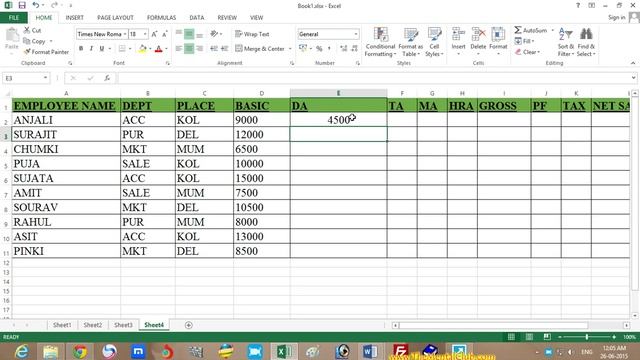Viewport: 640px width, 360px height.
Task: Click the Increase Font Size icon
Action: (154, 34)
